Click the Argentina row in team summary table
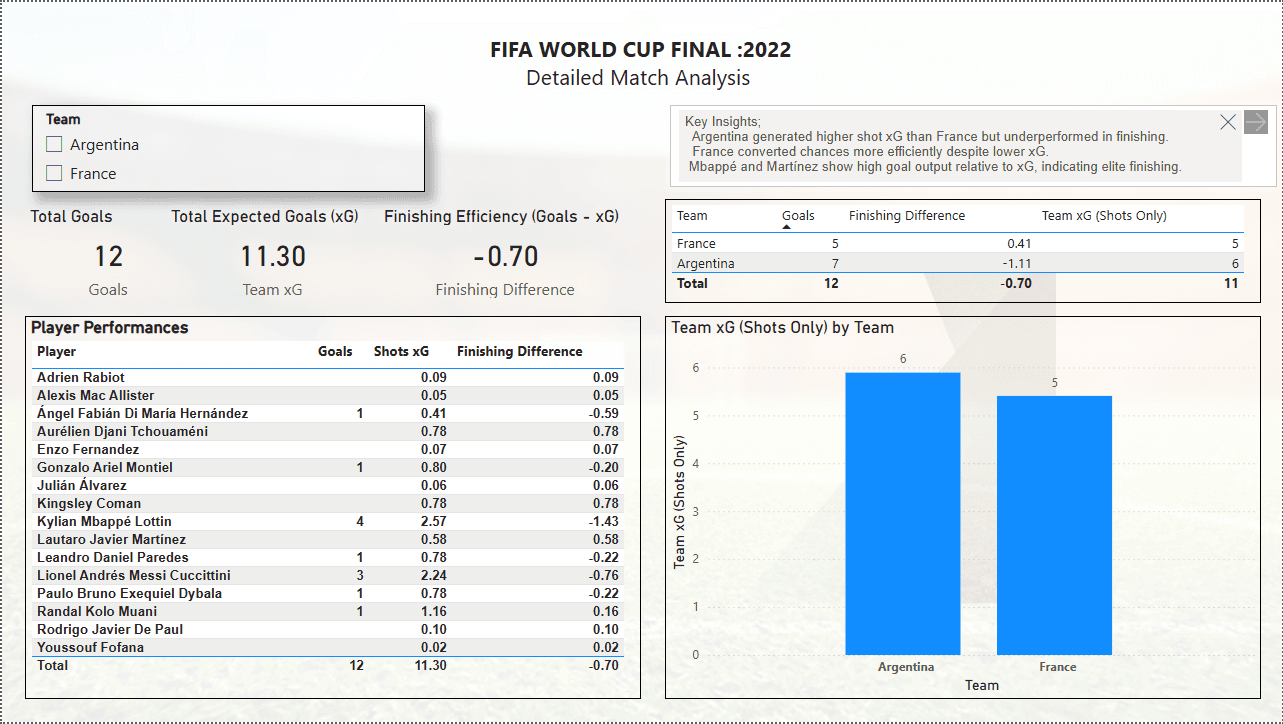1283x724 pixels. [x=958, y=264]
